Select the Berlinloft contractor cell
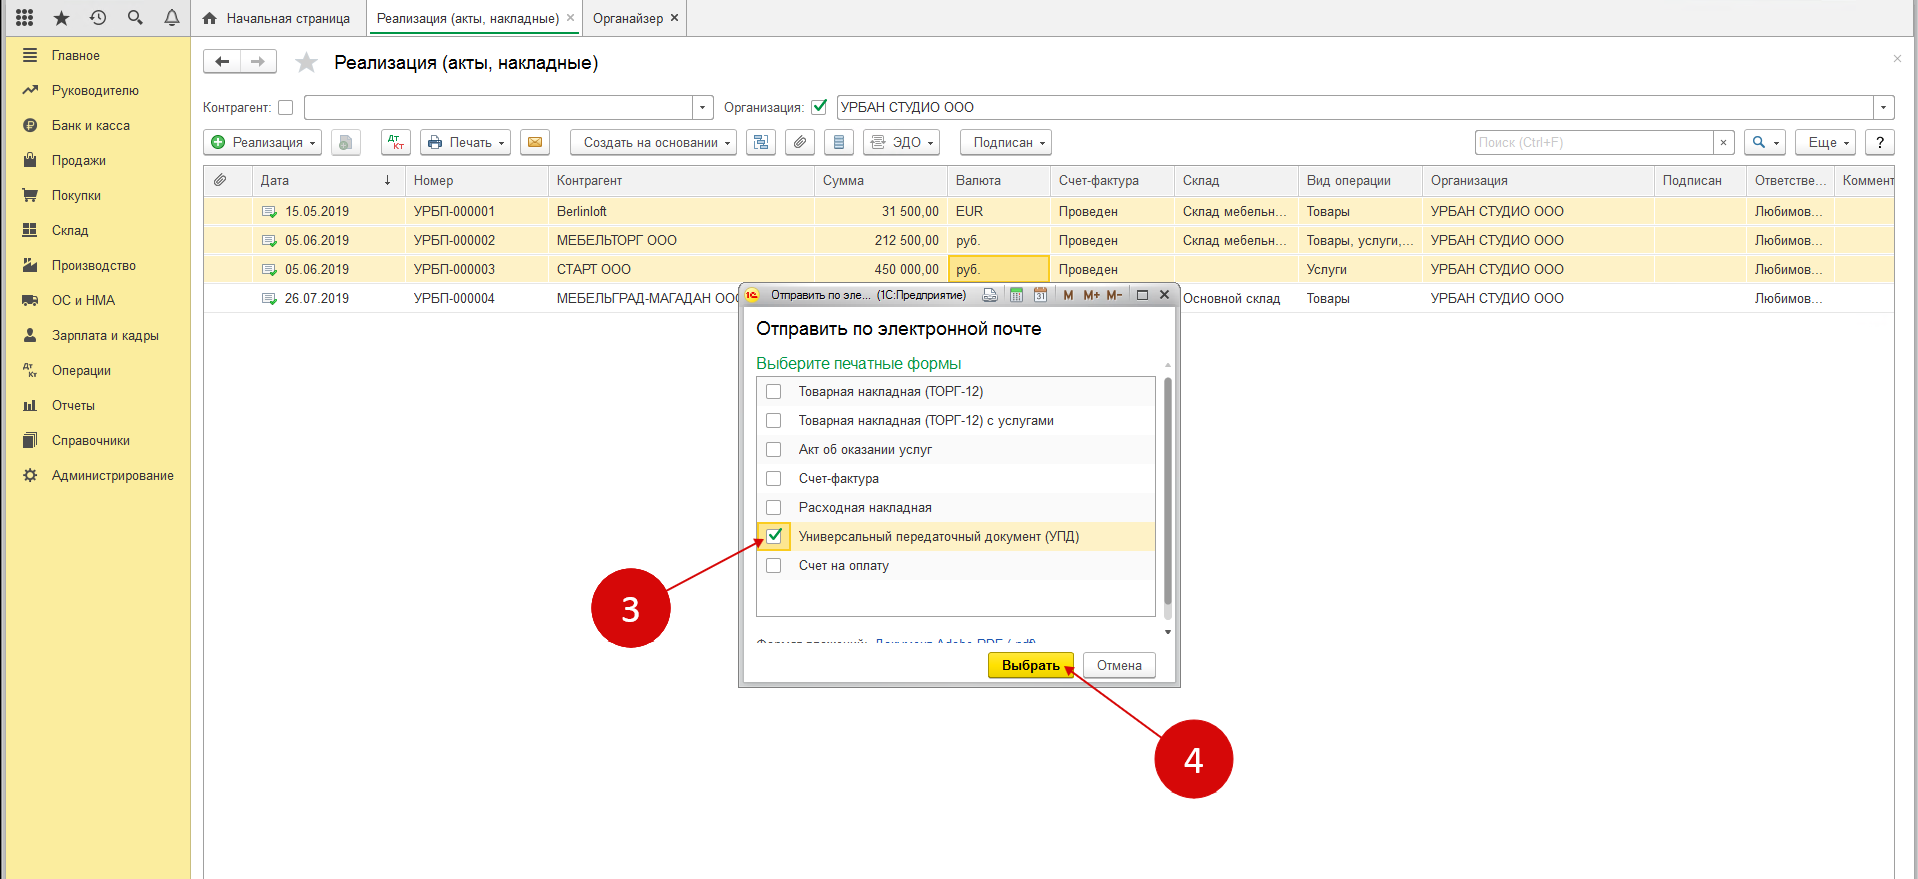The height and width of the screenshot is (879, 1918). pos(681,211)
